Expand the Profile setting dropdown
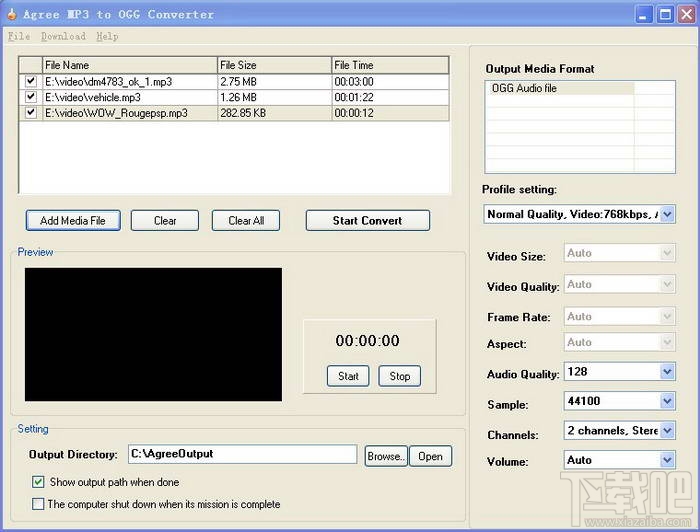Image resolution: width=700 pixels, height=532 pixels. click(667, 214)
